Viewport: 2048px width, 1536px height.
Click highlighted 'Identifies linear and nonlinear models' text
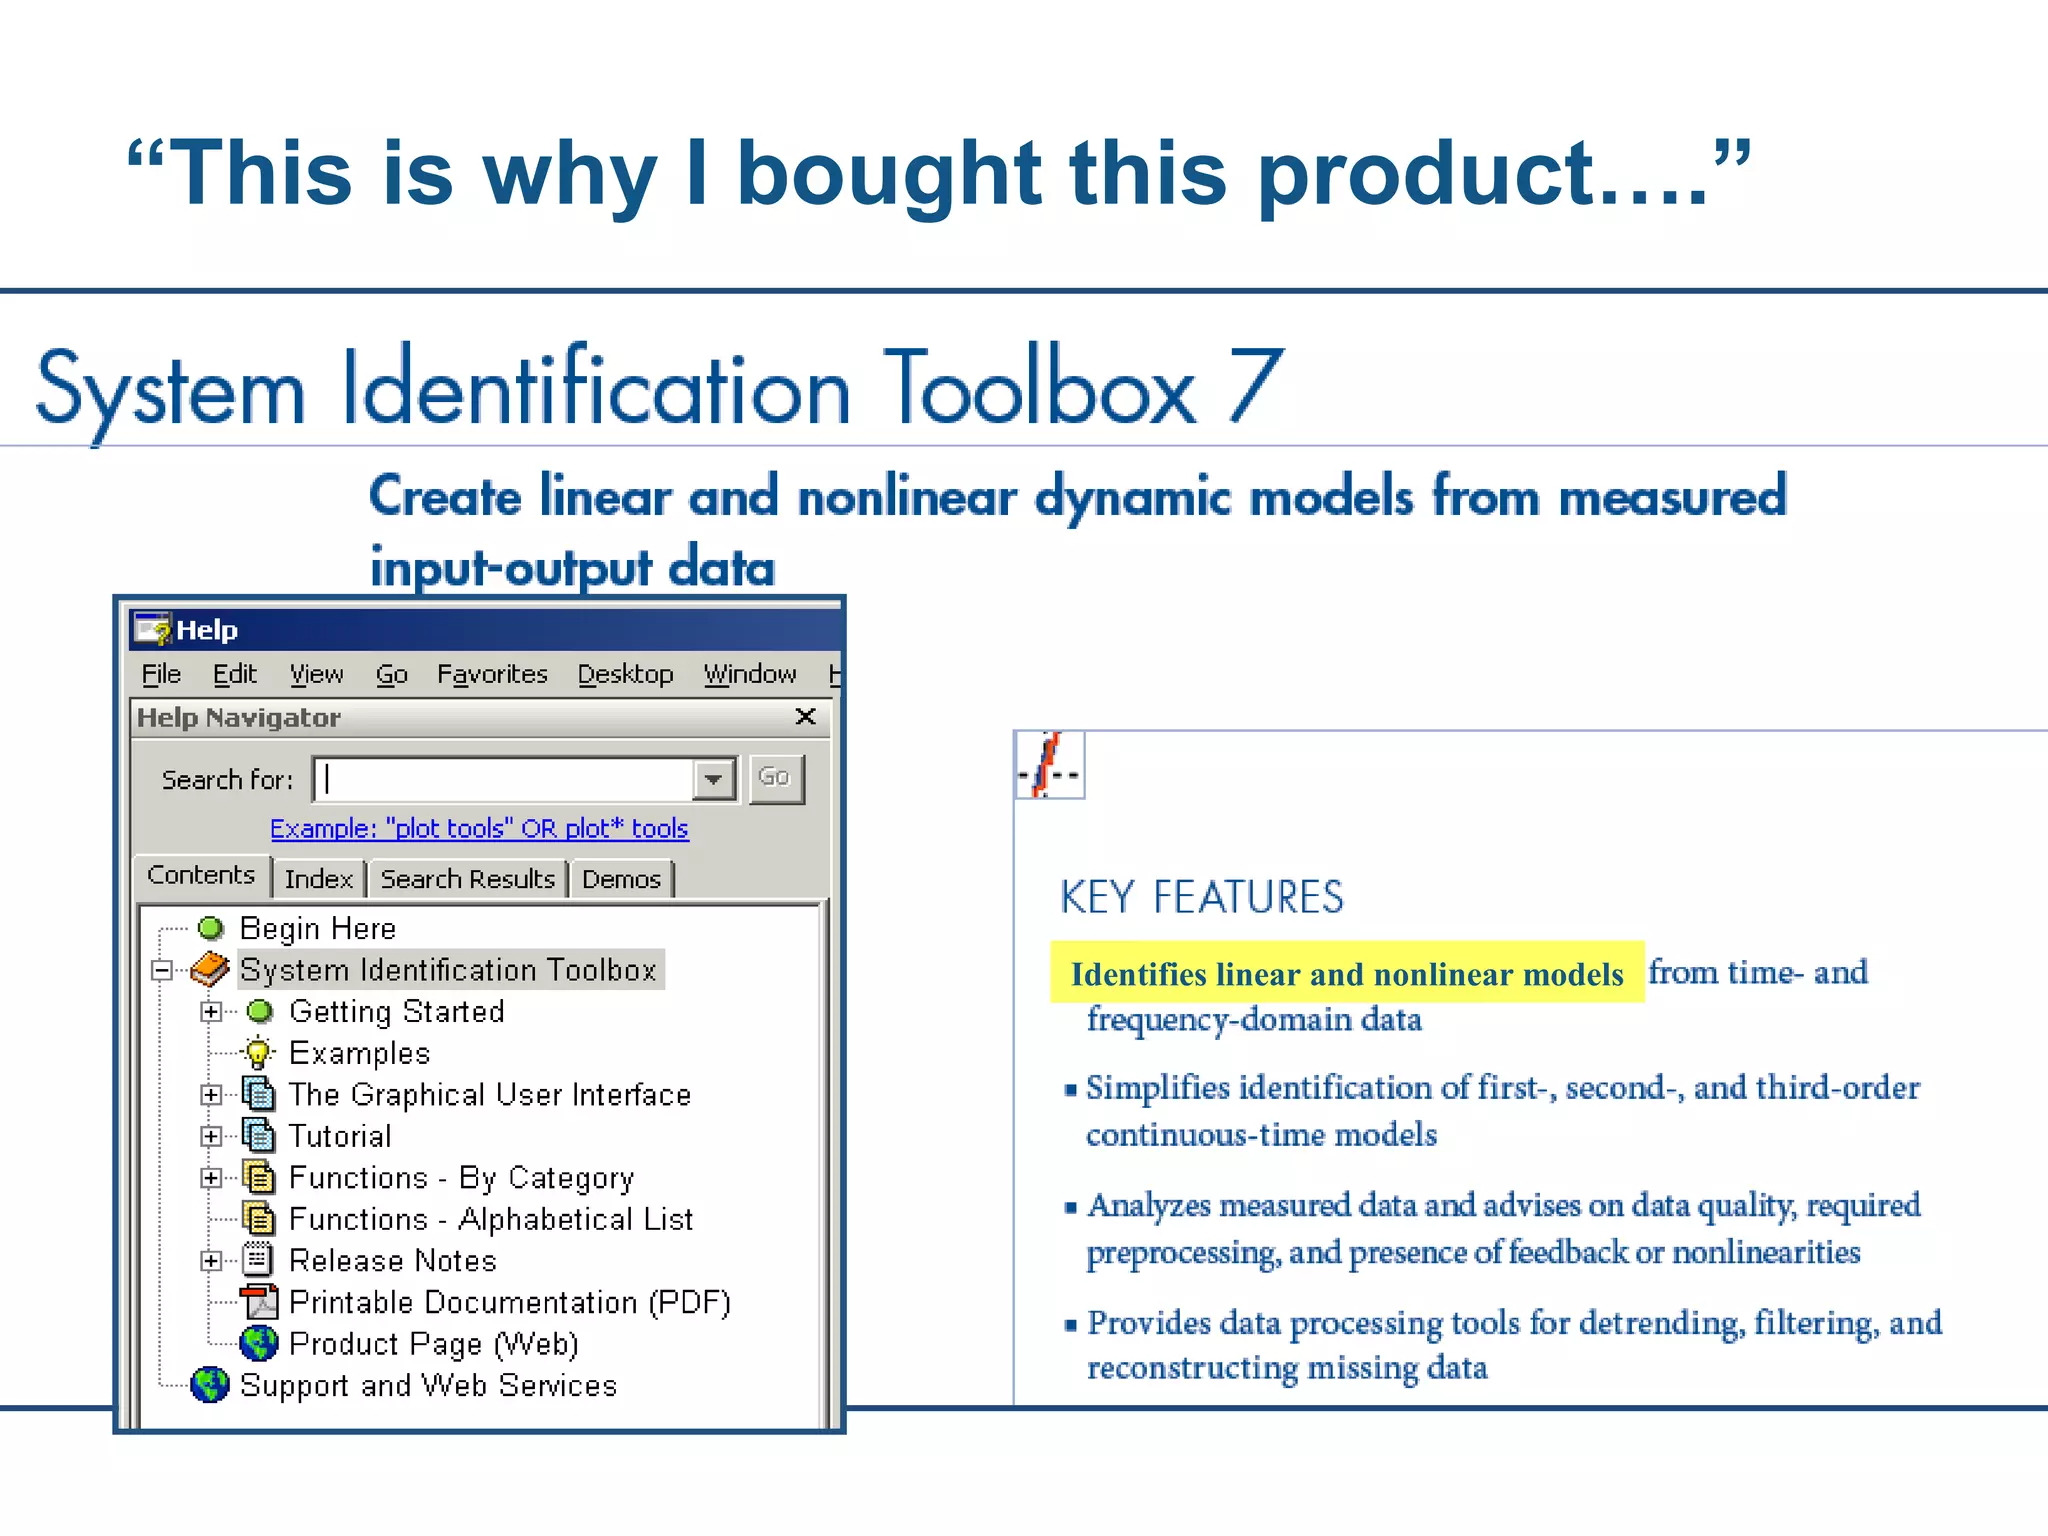tap(1347, 973)
